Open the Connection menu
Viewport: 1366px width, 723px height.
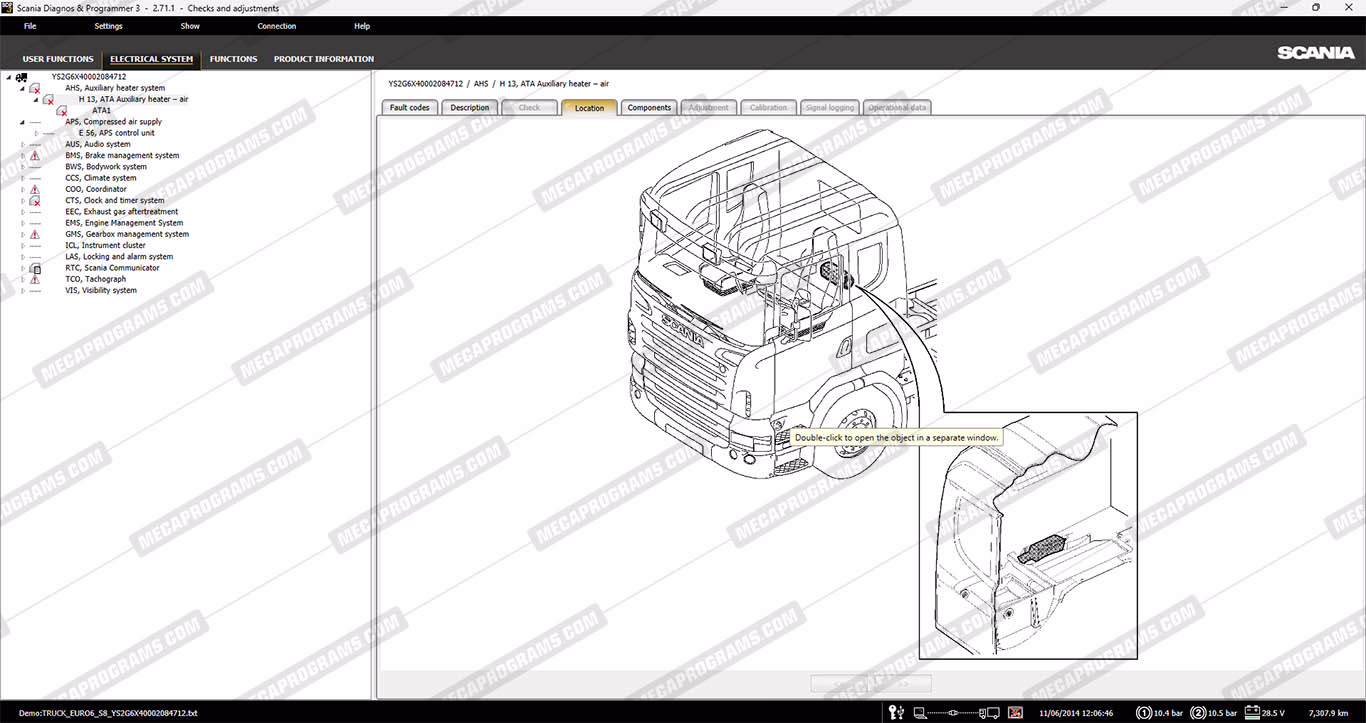pyautogui.click(x=277, y=26)
